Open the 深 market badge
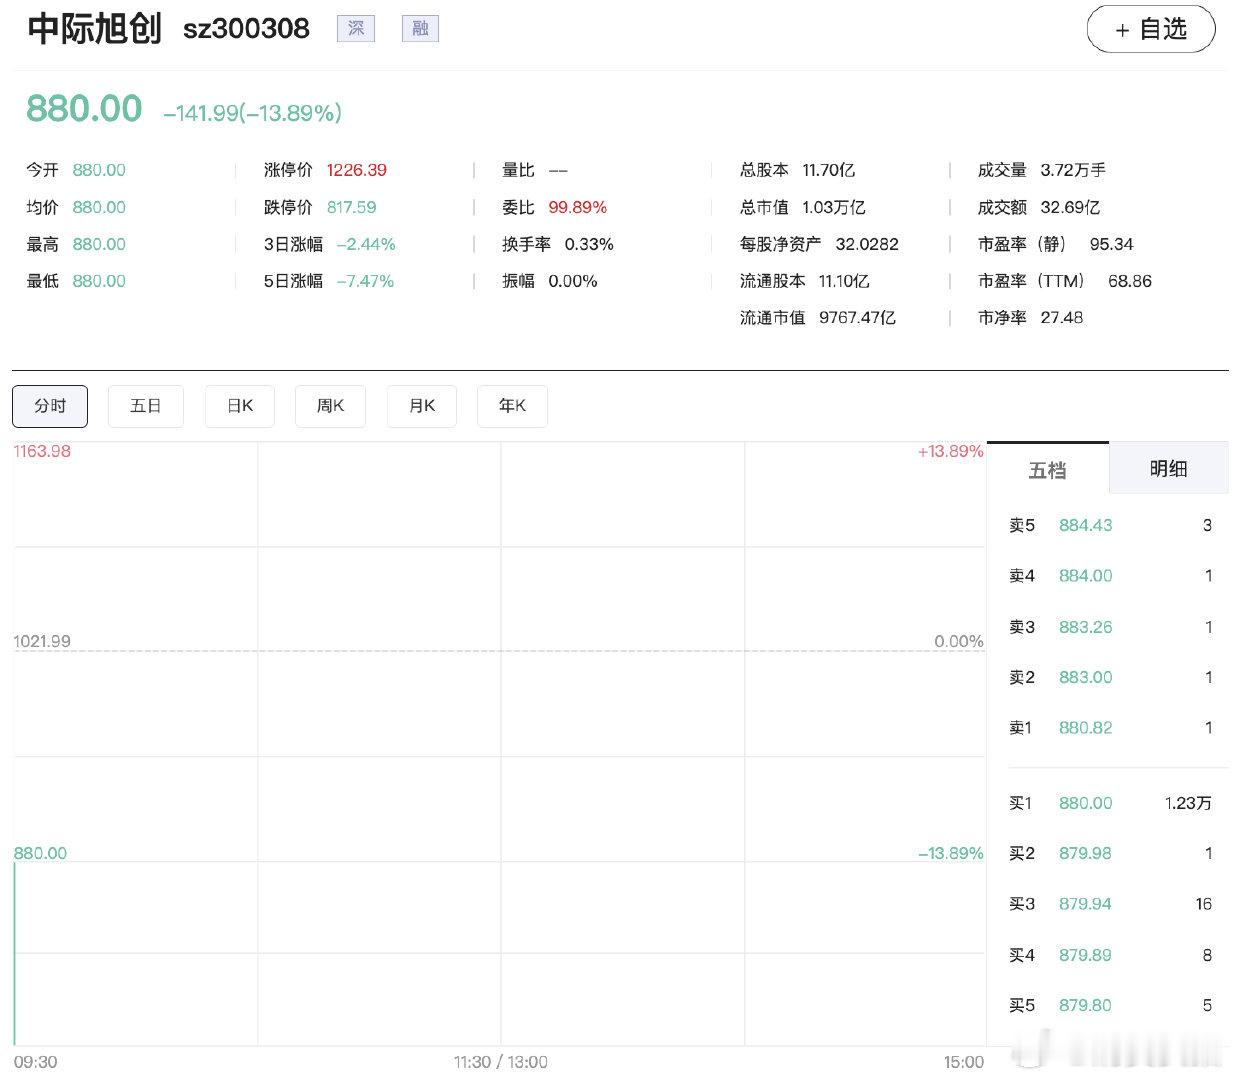1234x1080 pixels. pos(356,28)
